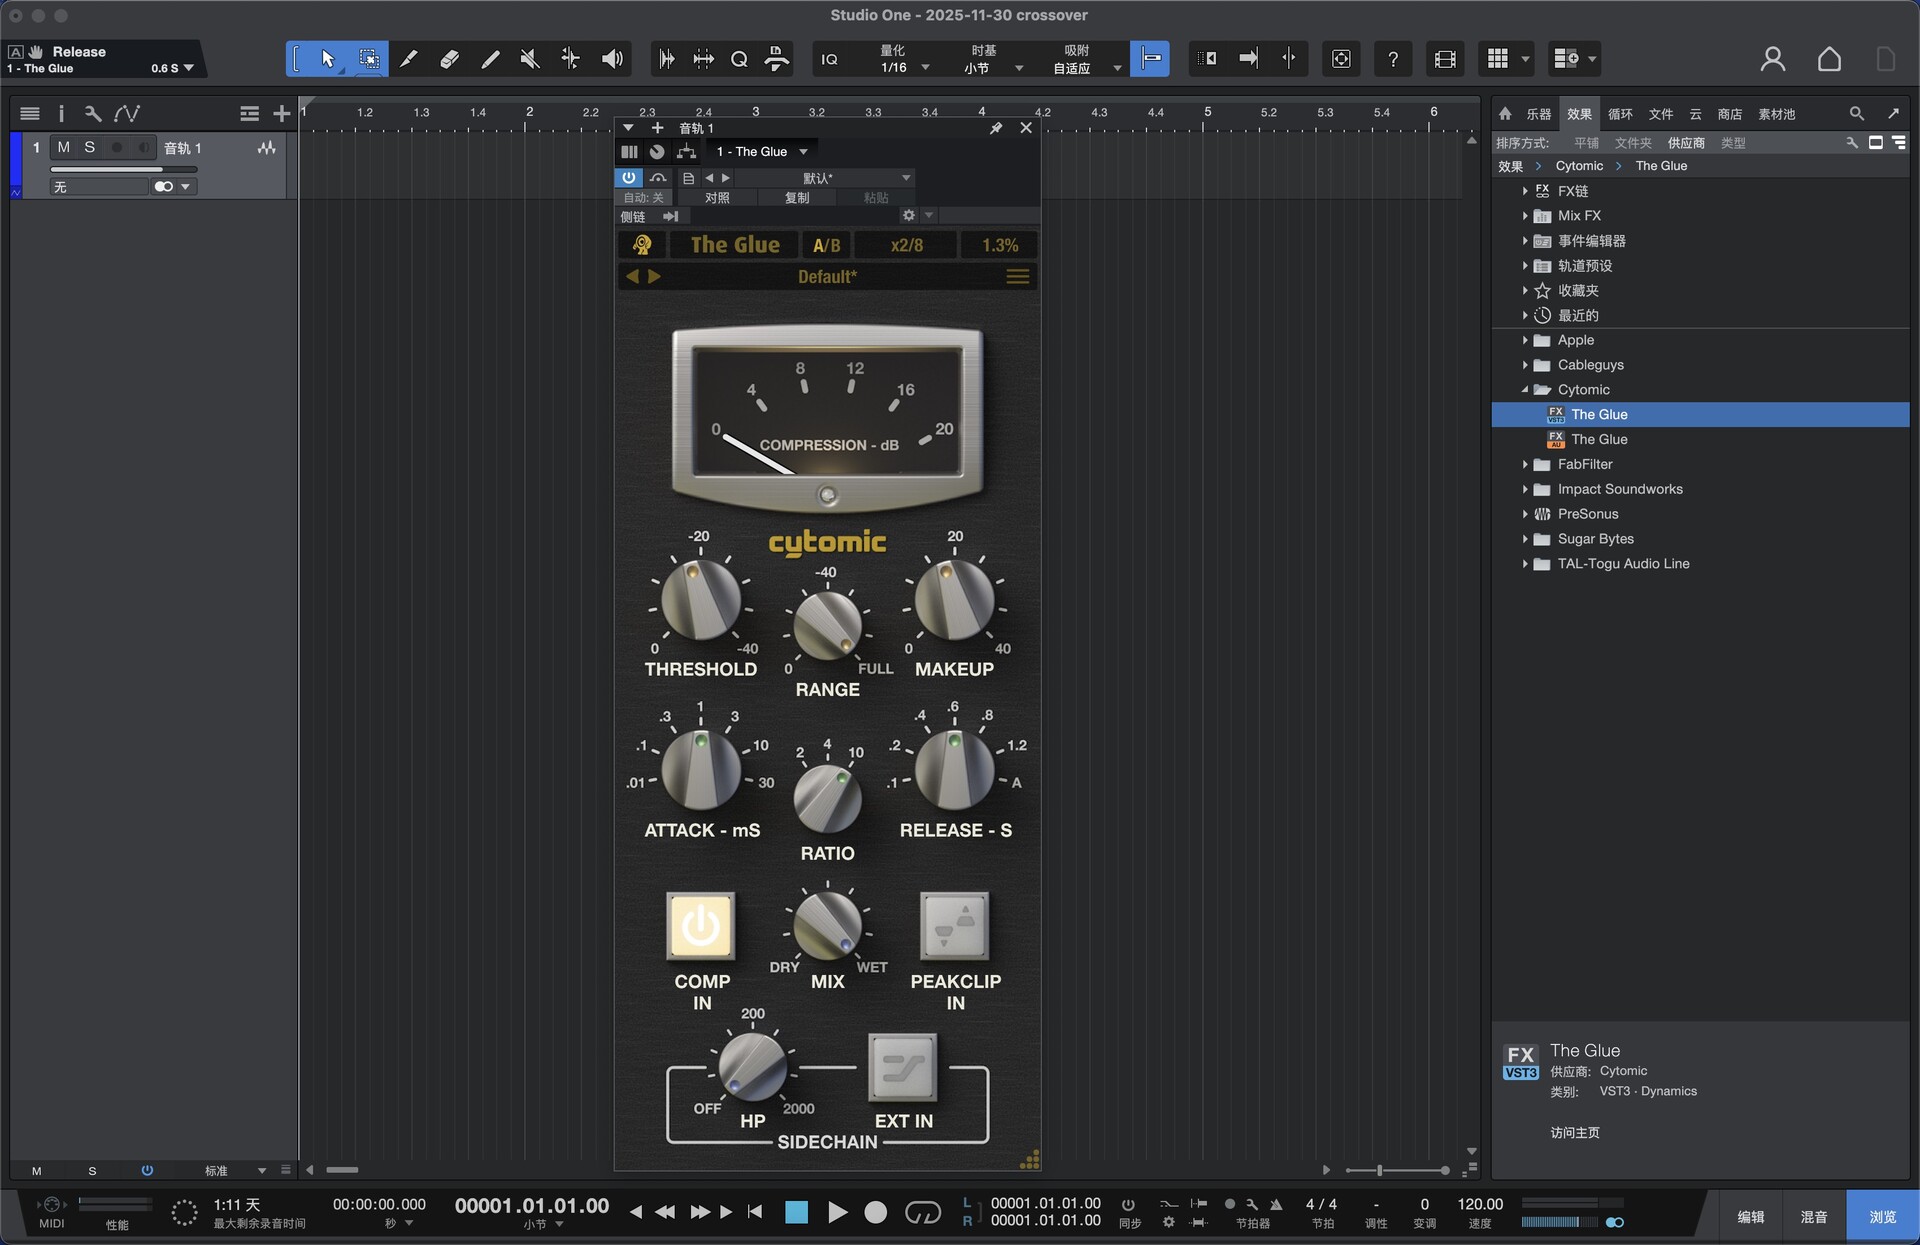Open The Glue preset hamburger menu
The image size is (1920, 1245).
tap(1017, 277)
